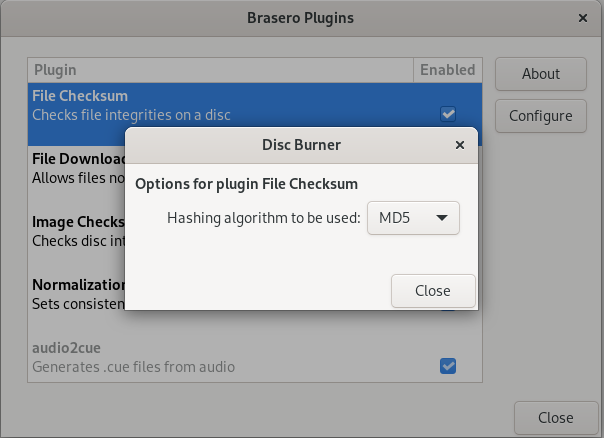Open the MD5 hashing algorithm dropdown
The image size is (604, 438).
point(413,218)
